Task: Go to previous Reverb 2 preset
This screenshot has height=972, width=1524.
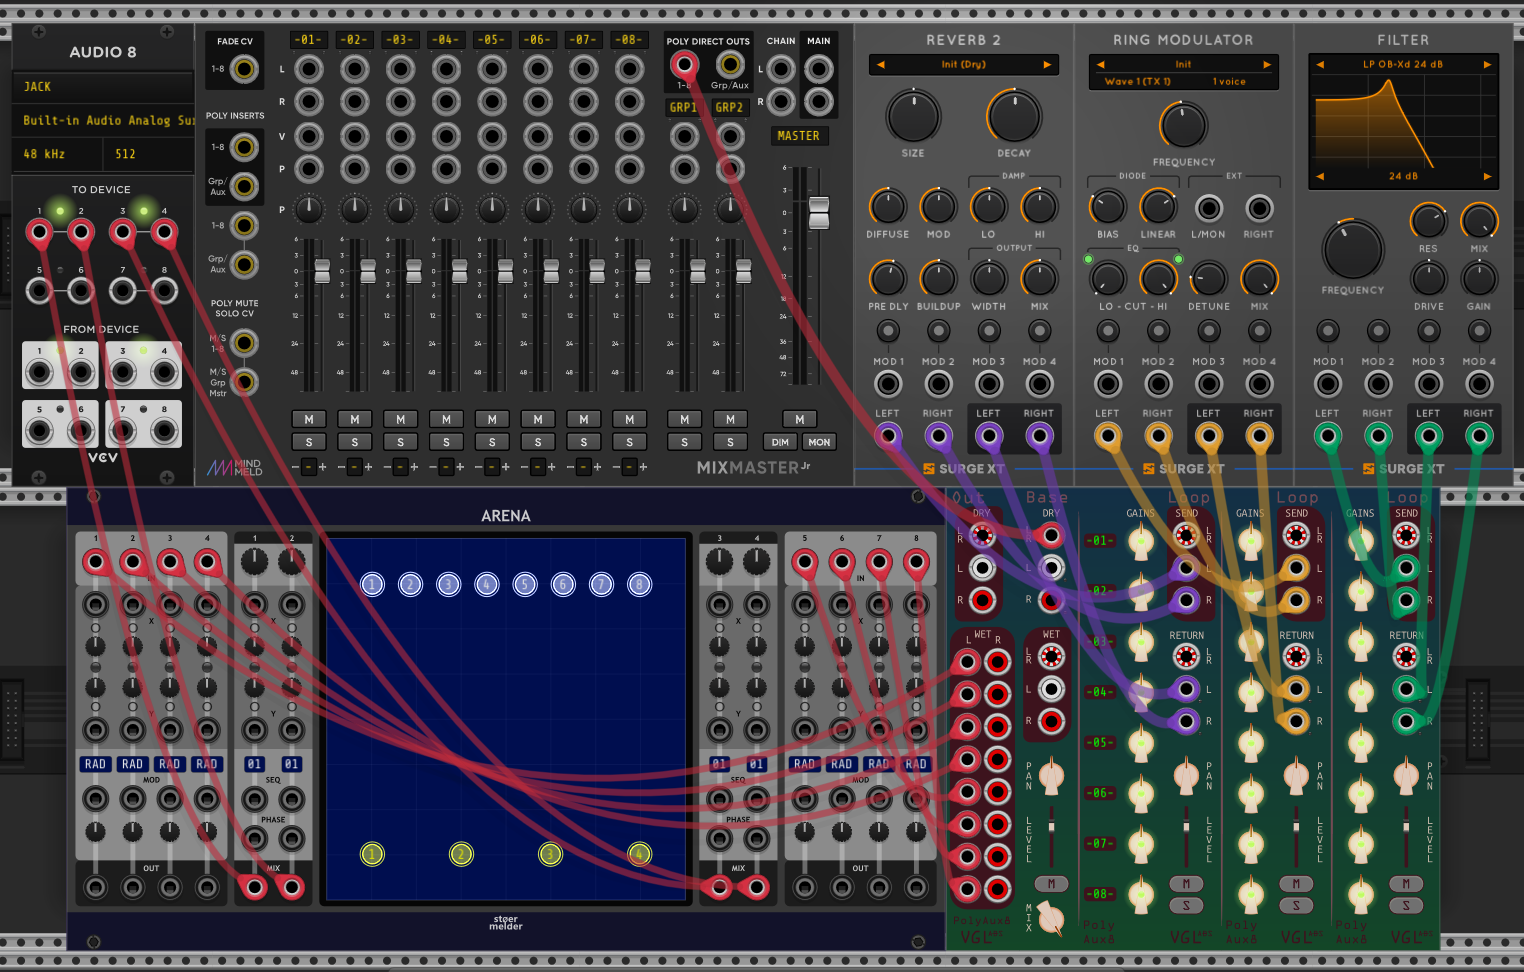Action: (881, 65)
